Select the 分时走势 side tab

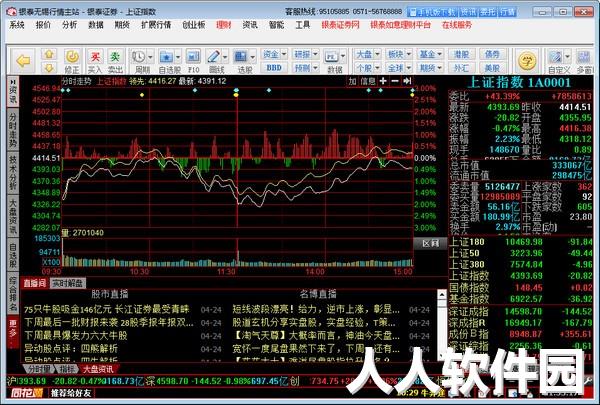(x=13, y=131)
